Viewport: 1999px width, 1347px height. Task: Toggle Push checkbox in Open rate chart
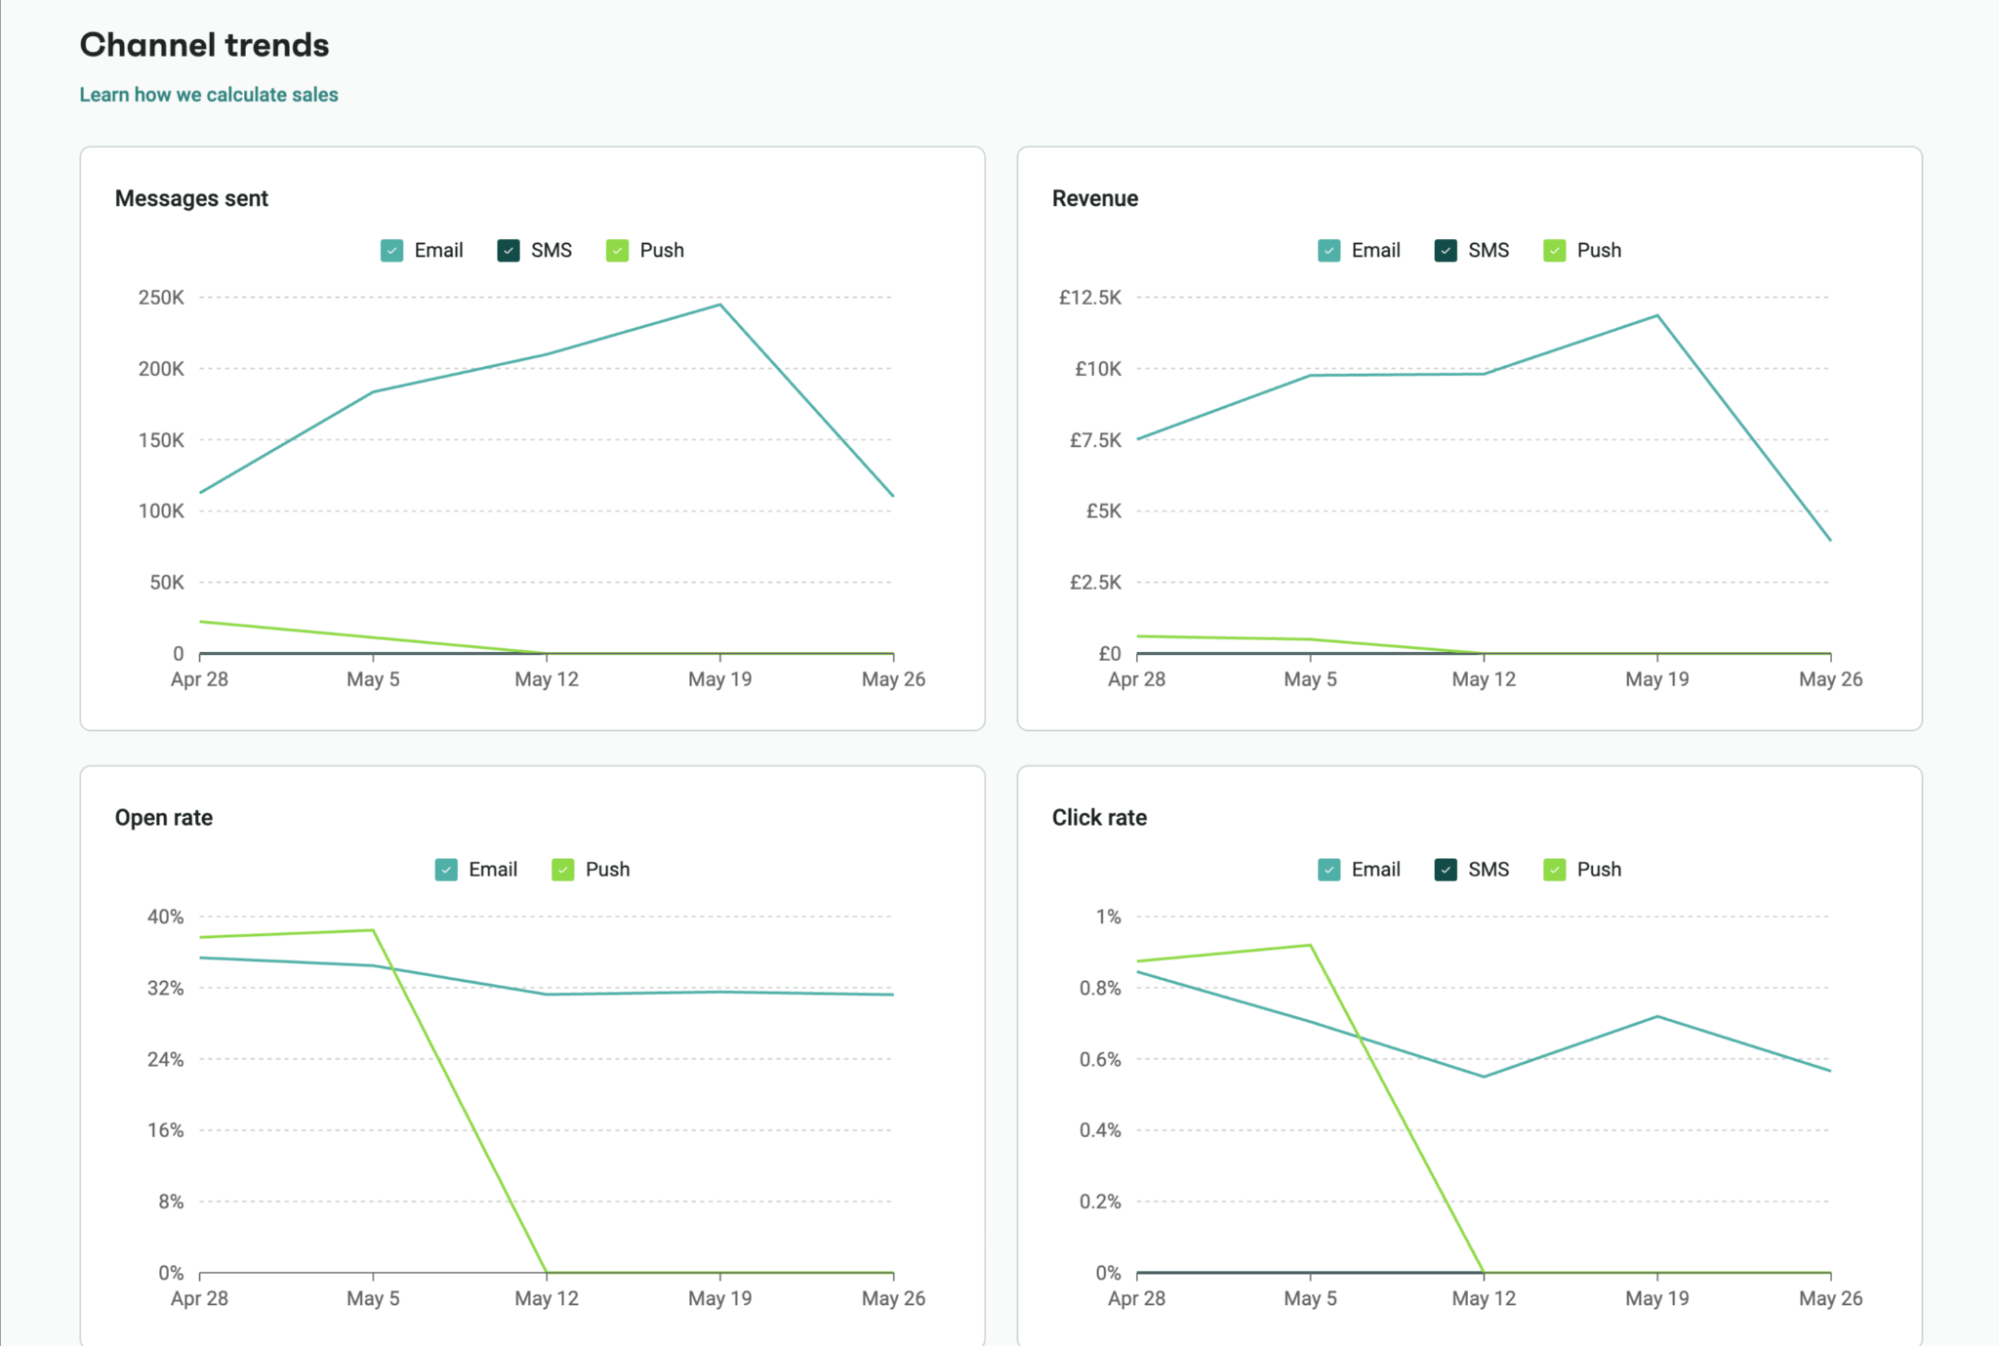pos(563,870)
